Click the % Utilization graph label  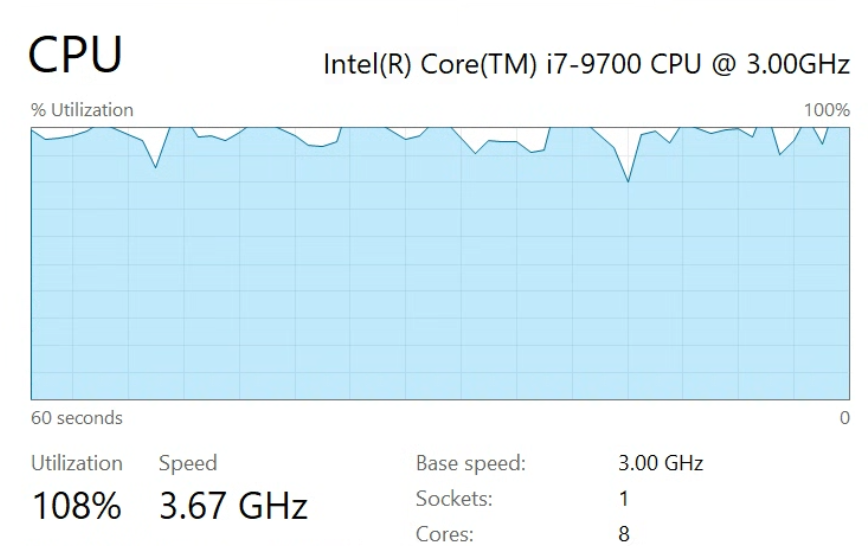click(82, 110)
